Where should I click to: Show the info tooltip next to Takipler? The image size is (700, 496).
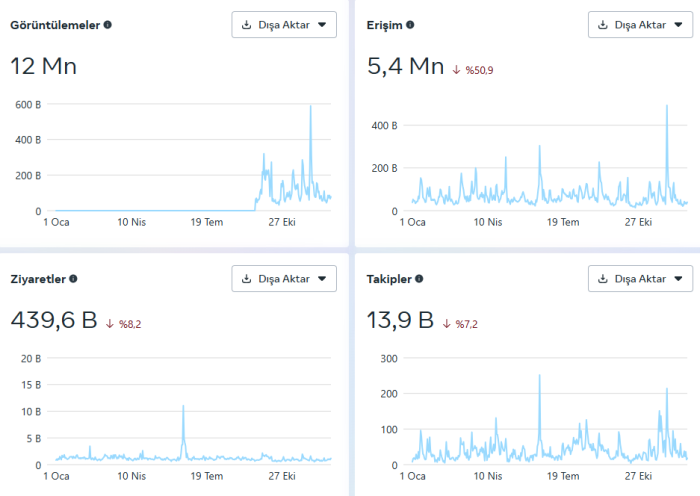(x=419, y=279)
